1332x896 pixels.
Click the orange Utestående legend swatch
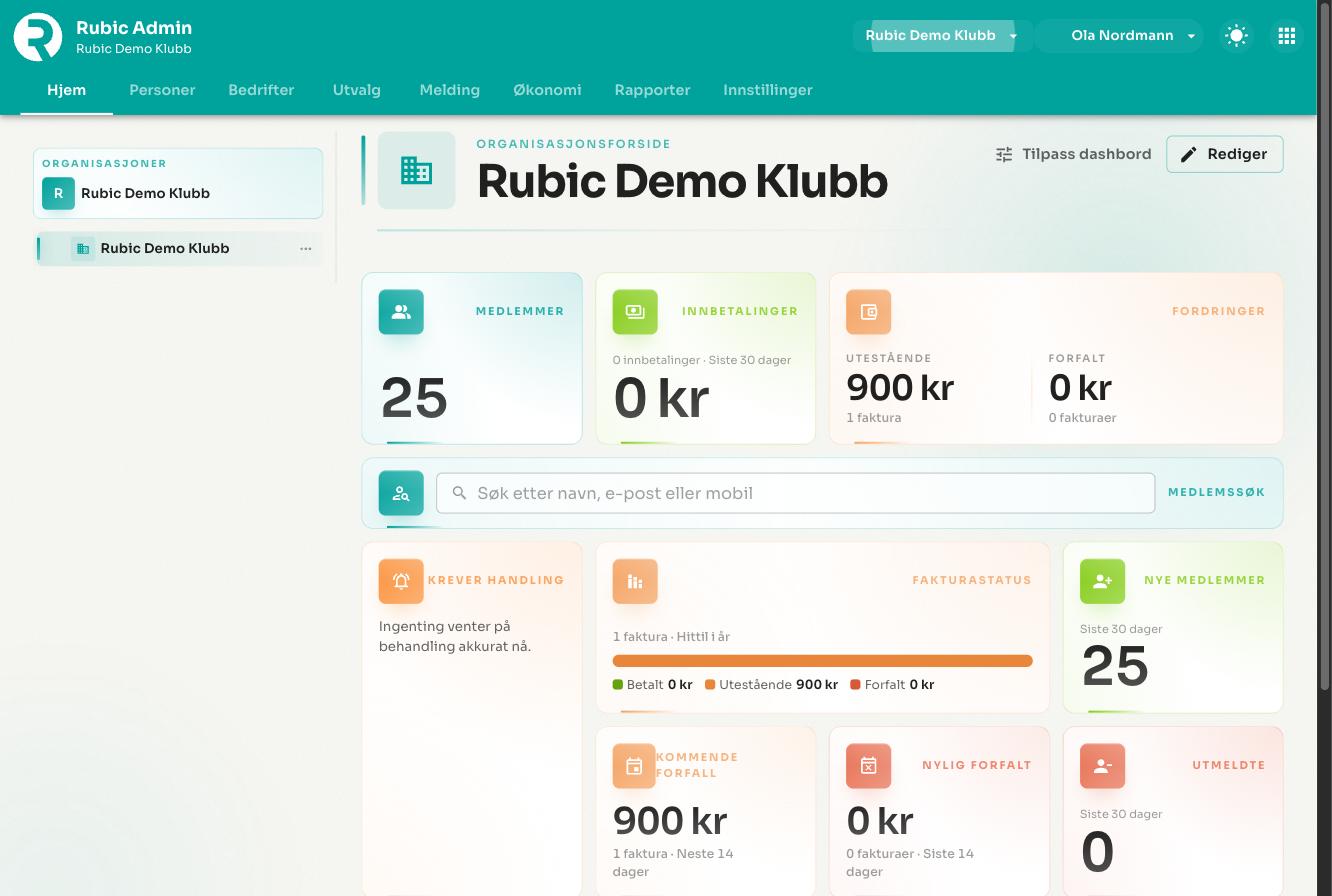pos(710,685)
